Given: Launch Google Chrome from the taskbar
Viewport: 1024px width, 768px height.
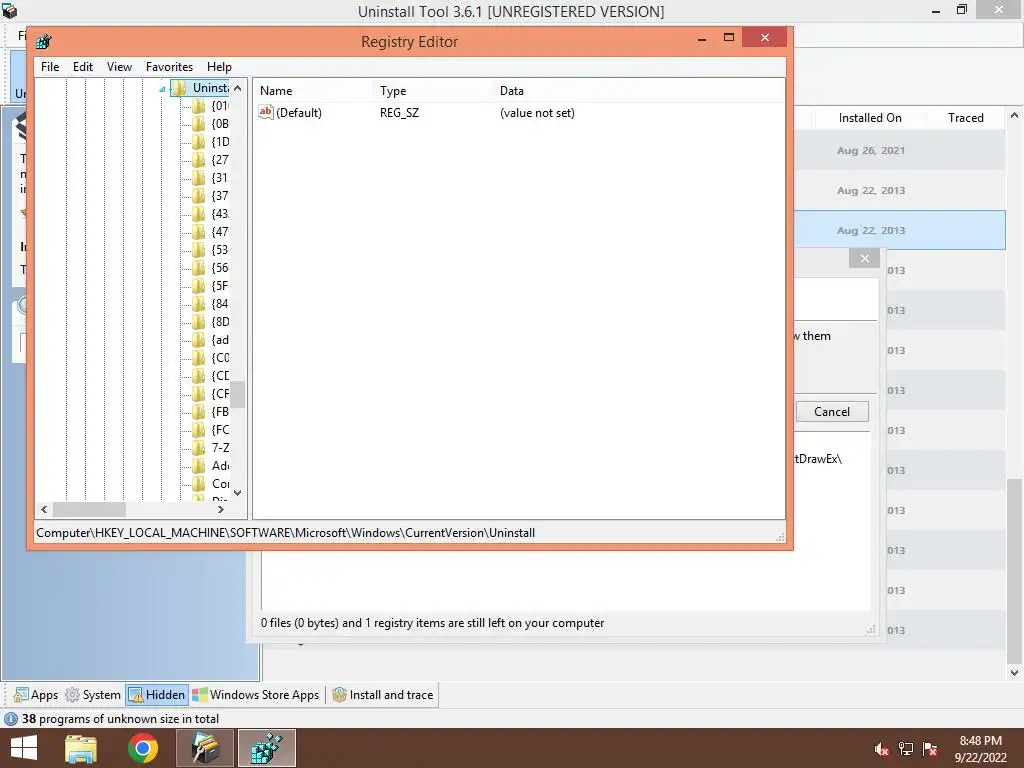Looking at the screenshot, I should coord(143,748).
